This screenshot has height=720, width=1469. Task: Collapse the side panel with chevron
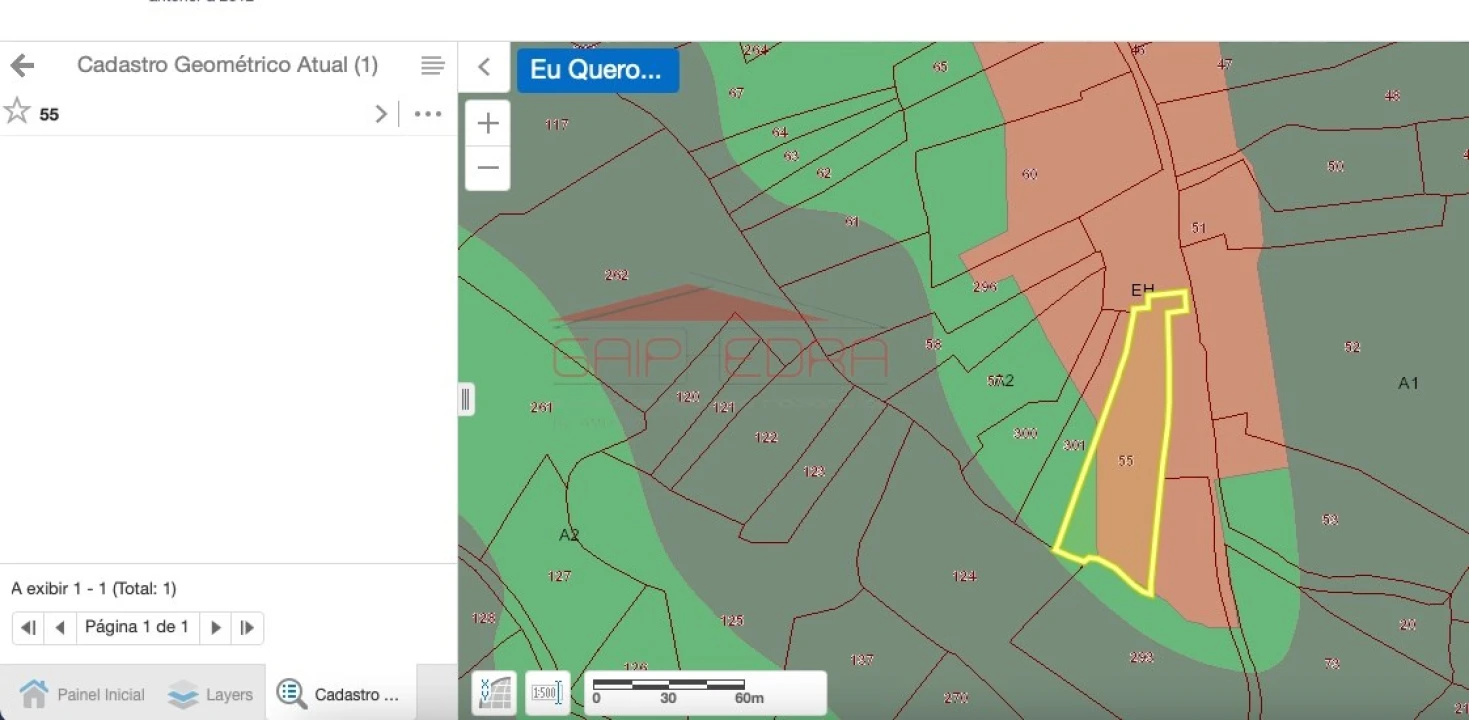pyautogui.click(x=484, y=67)
